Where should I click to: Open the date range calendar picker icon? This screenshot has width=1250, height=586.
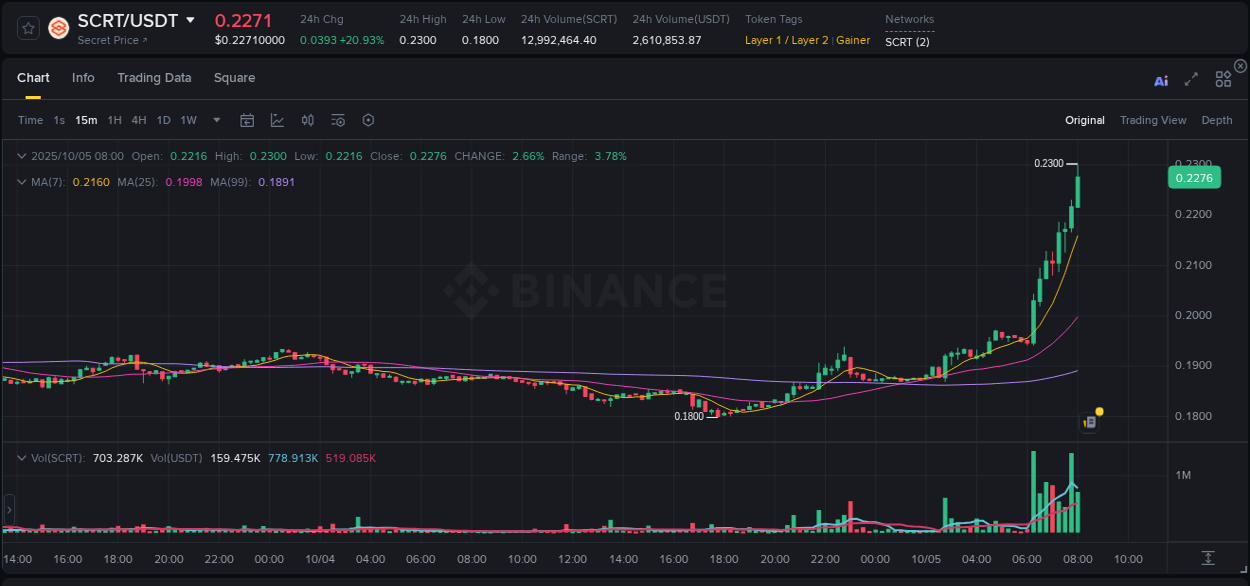[x=247, y=119]
